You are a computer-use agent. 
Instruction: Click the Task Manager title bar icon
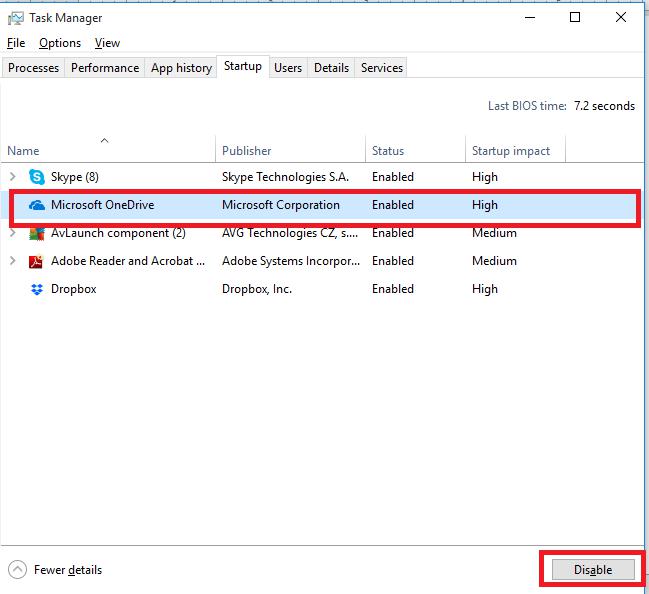pos(16,18)
